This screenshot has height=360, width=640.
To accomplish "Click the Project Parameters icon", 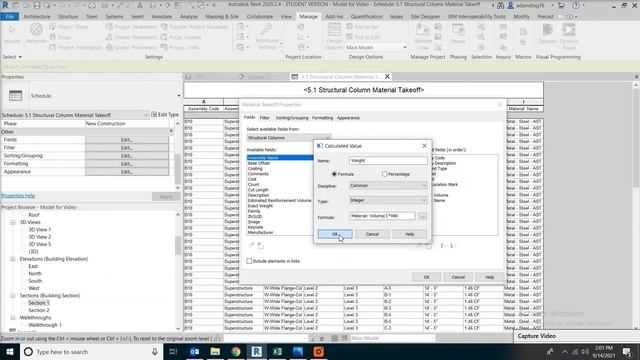I will [109, 27].
